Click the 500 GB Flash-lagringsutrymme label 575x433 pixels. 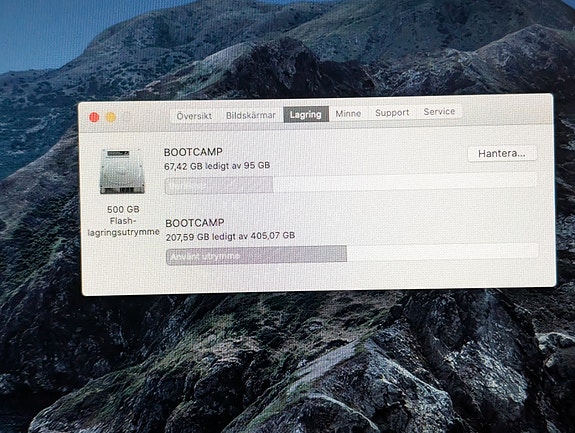[x=124, y=221]
